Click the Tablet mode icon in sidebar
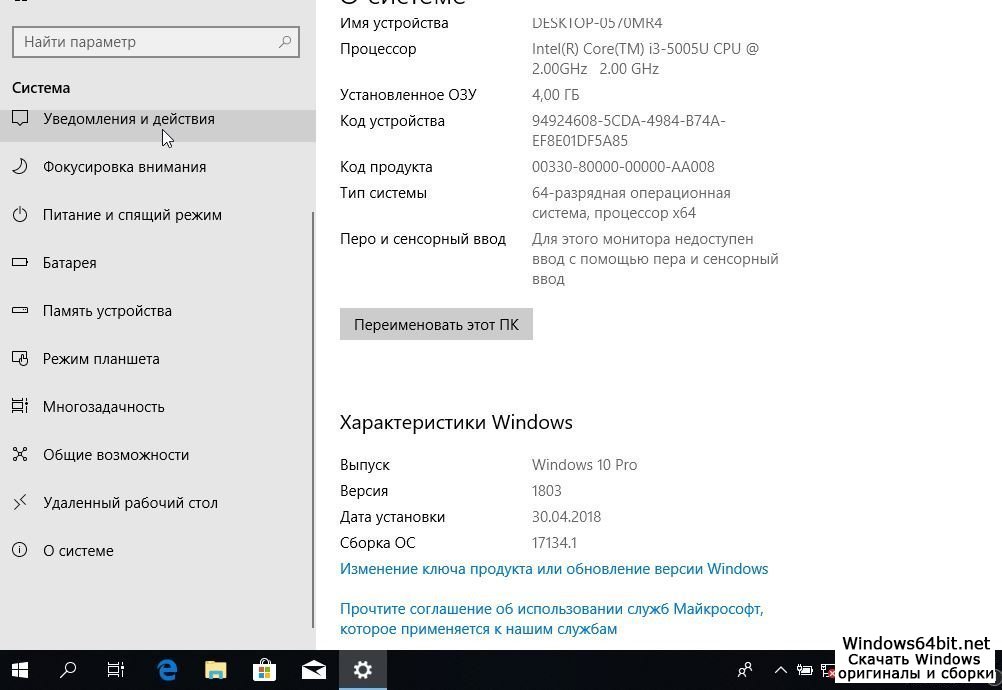Image resolution: width=1002 pixels, height=690 pixels. (x=19, y=359)
